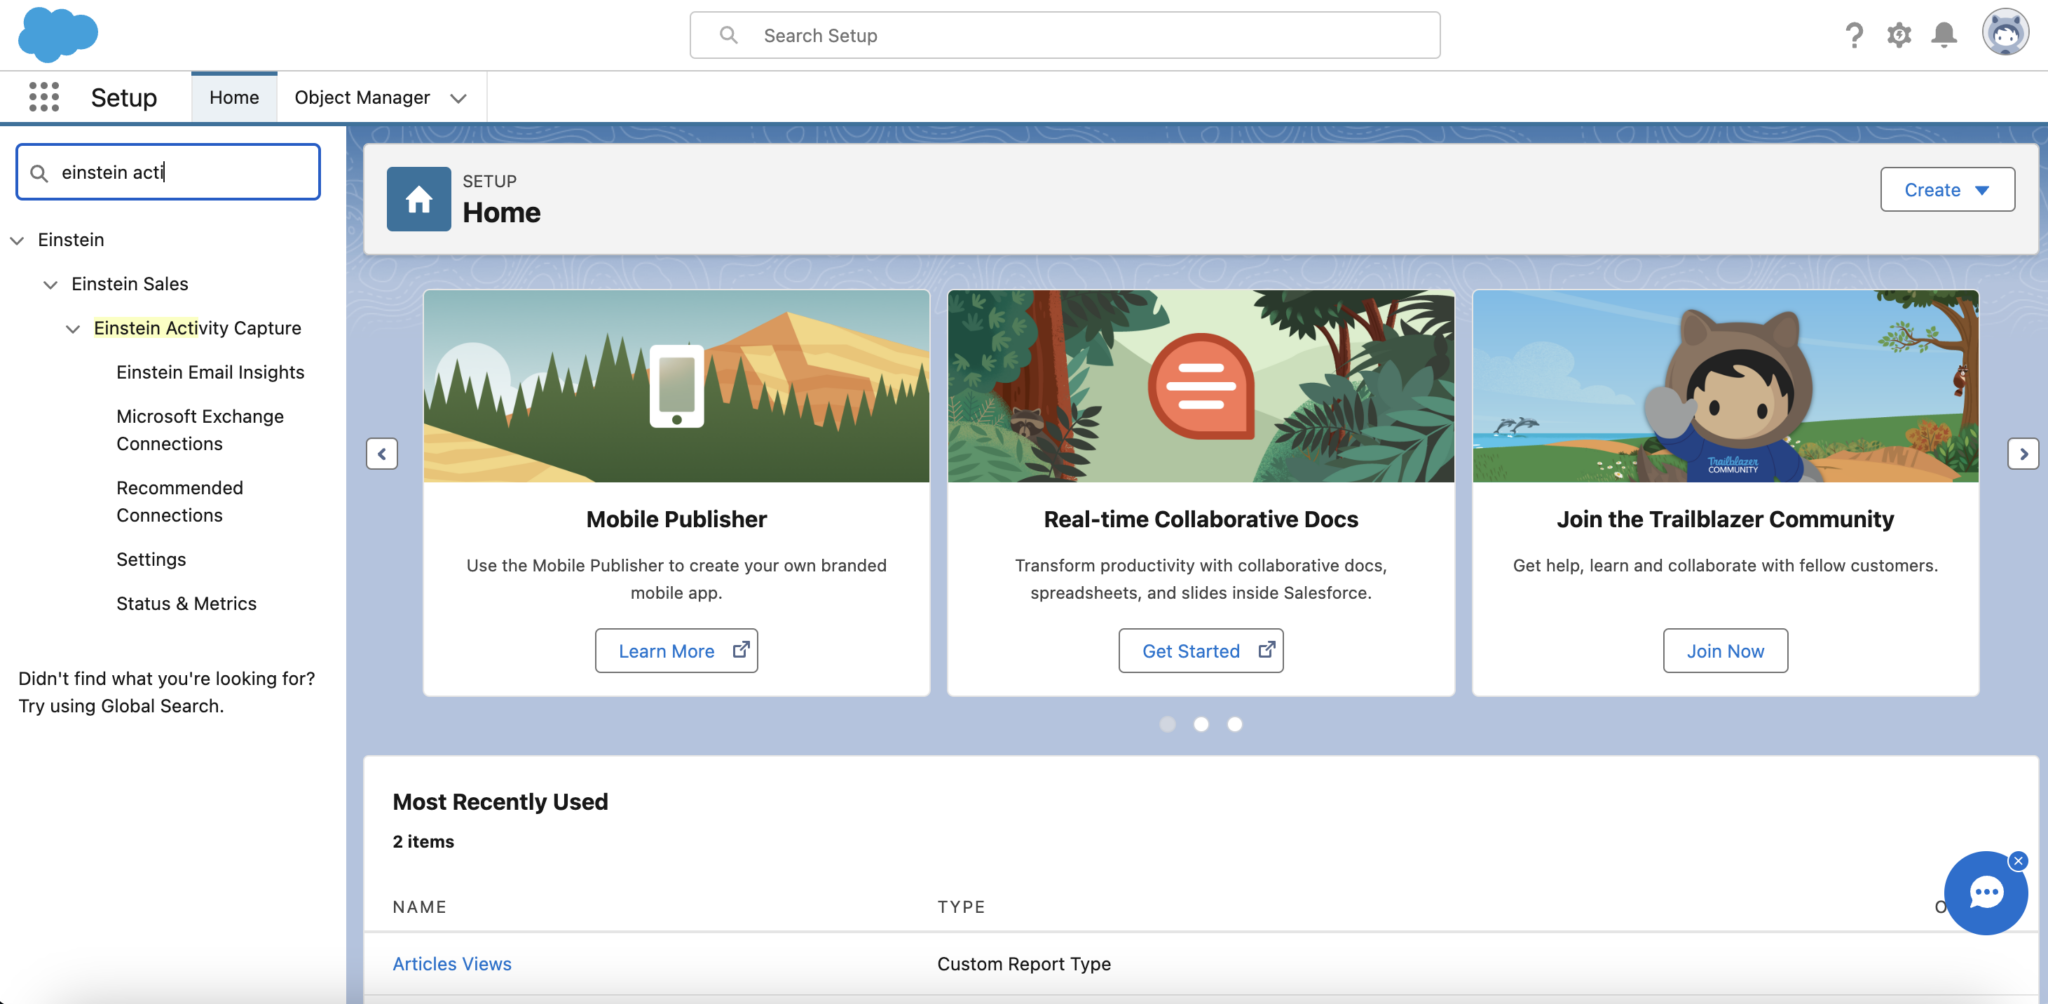Dismiss the chat bubble with the x
The width and height of the screenshot is (2048, 1004).
[x=2018, y=861]
